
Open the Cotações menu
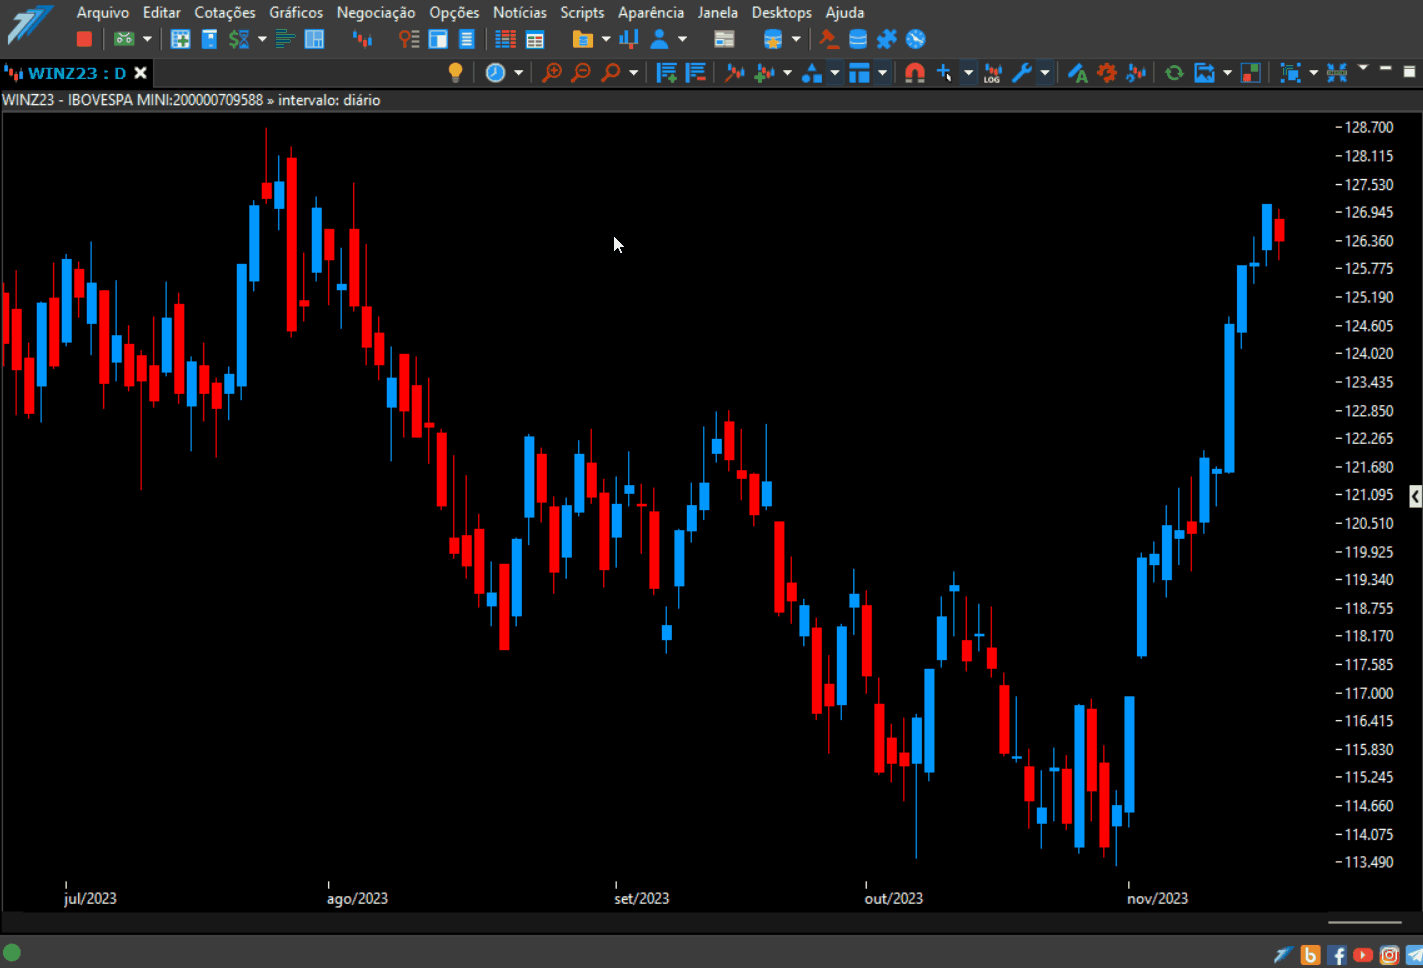225,12
